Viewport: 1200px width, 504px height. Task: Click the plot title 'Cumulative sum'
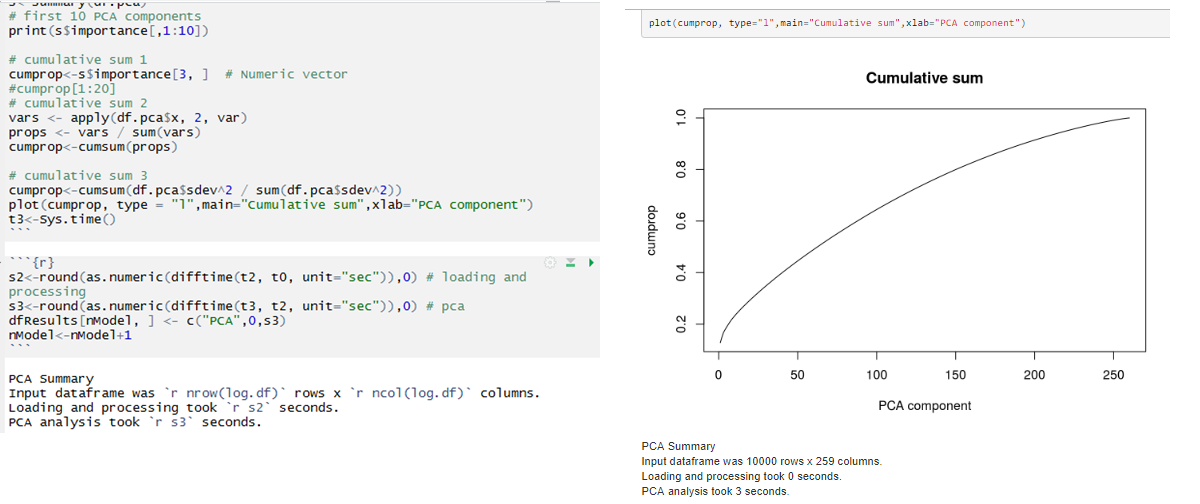924,78
